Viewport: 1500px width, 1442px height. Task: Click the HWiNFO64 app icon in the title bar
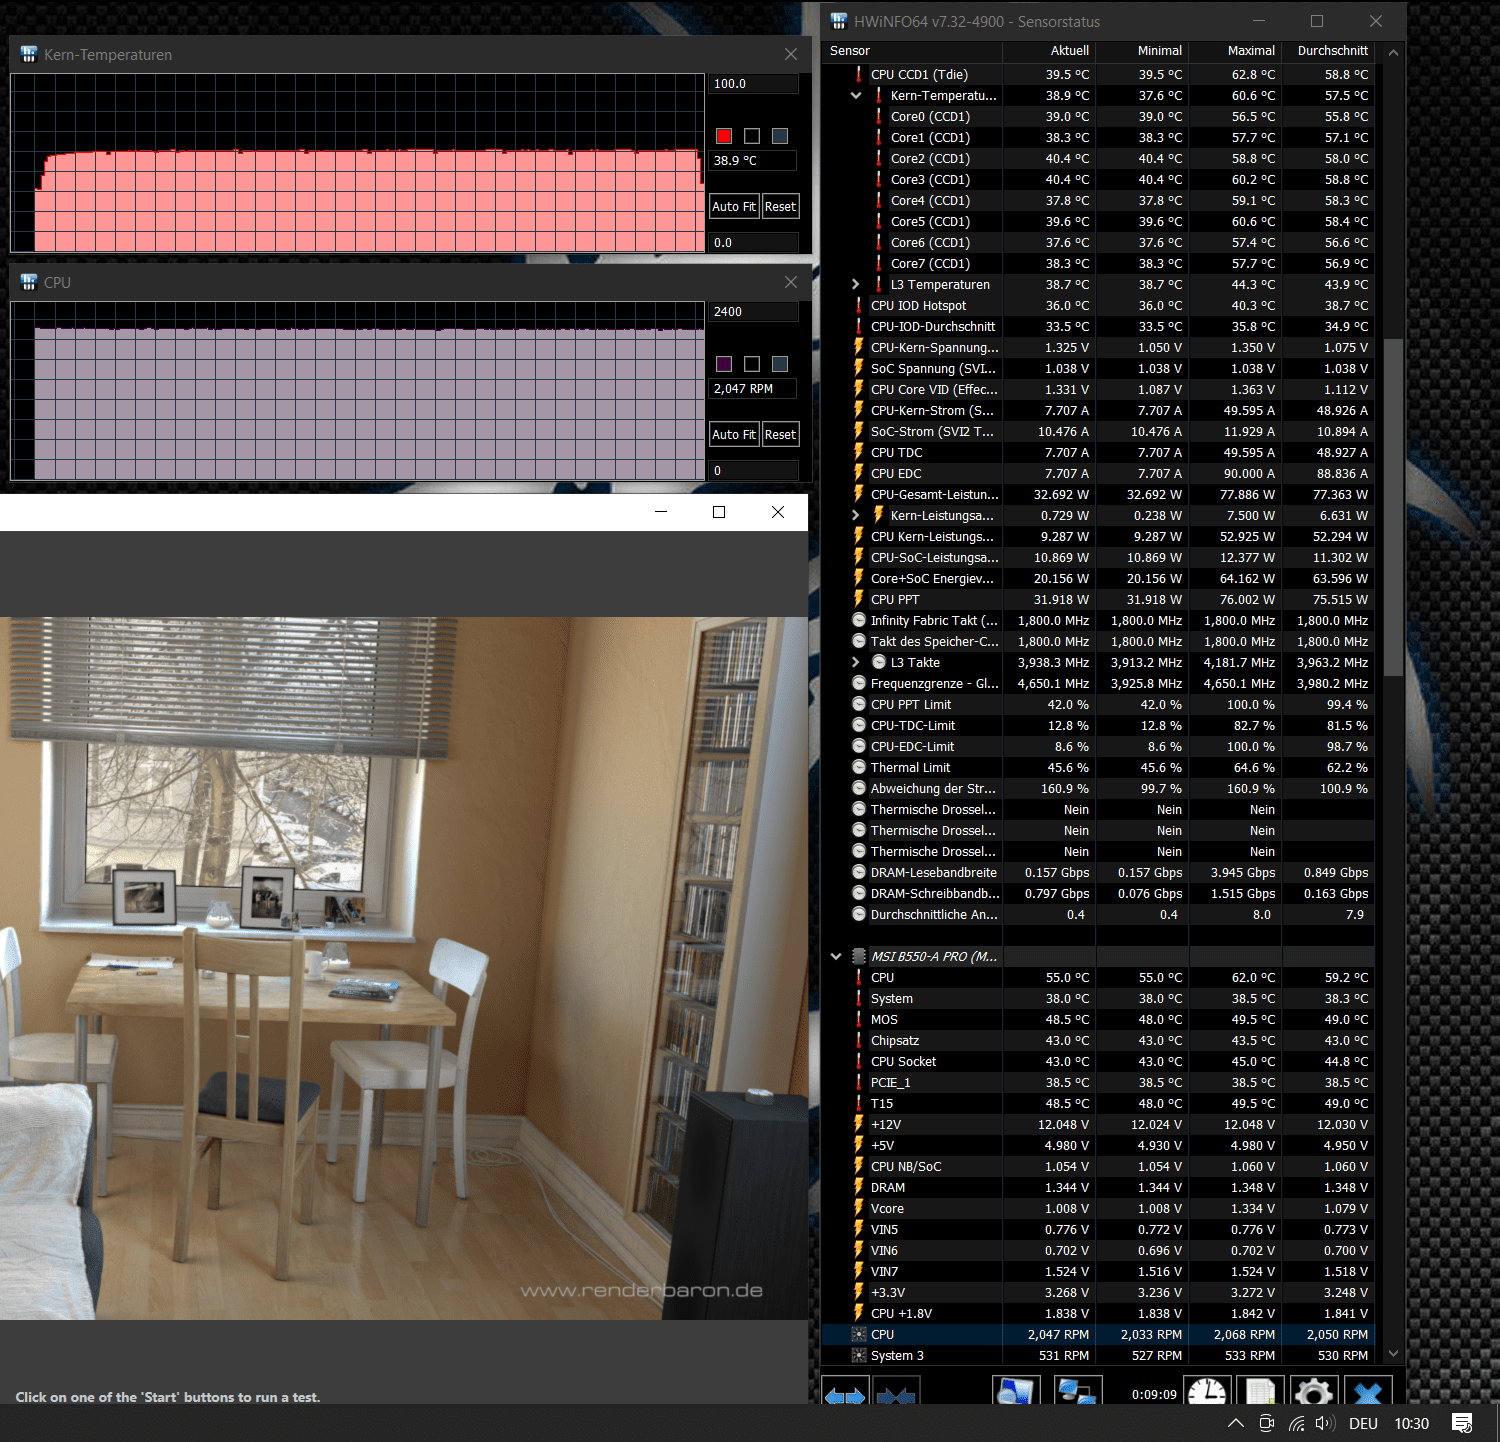(839, 21)
